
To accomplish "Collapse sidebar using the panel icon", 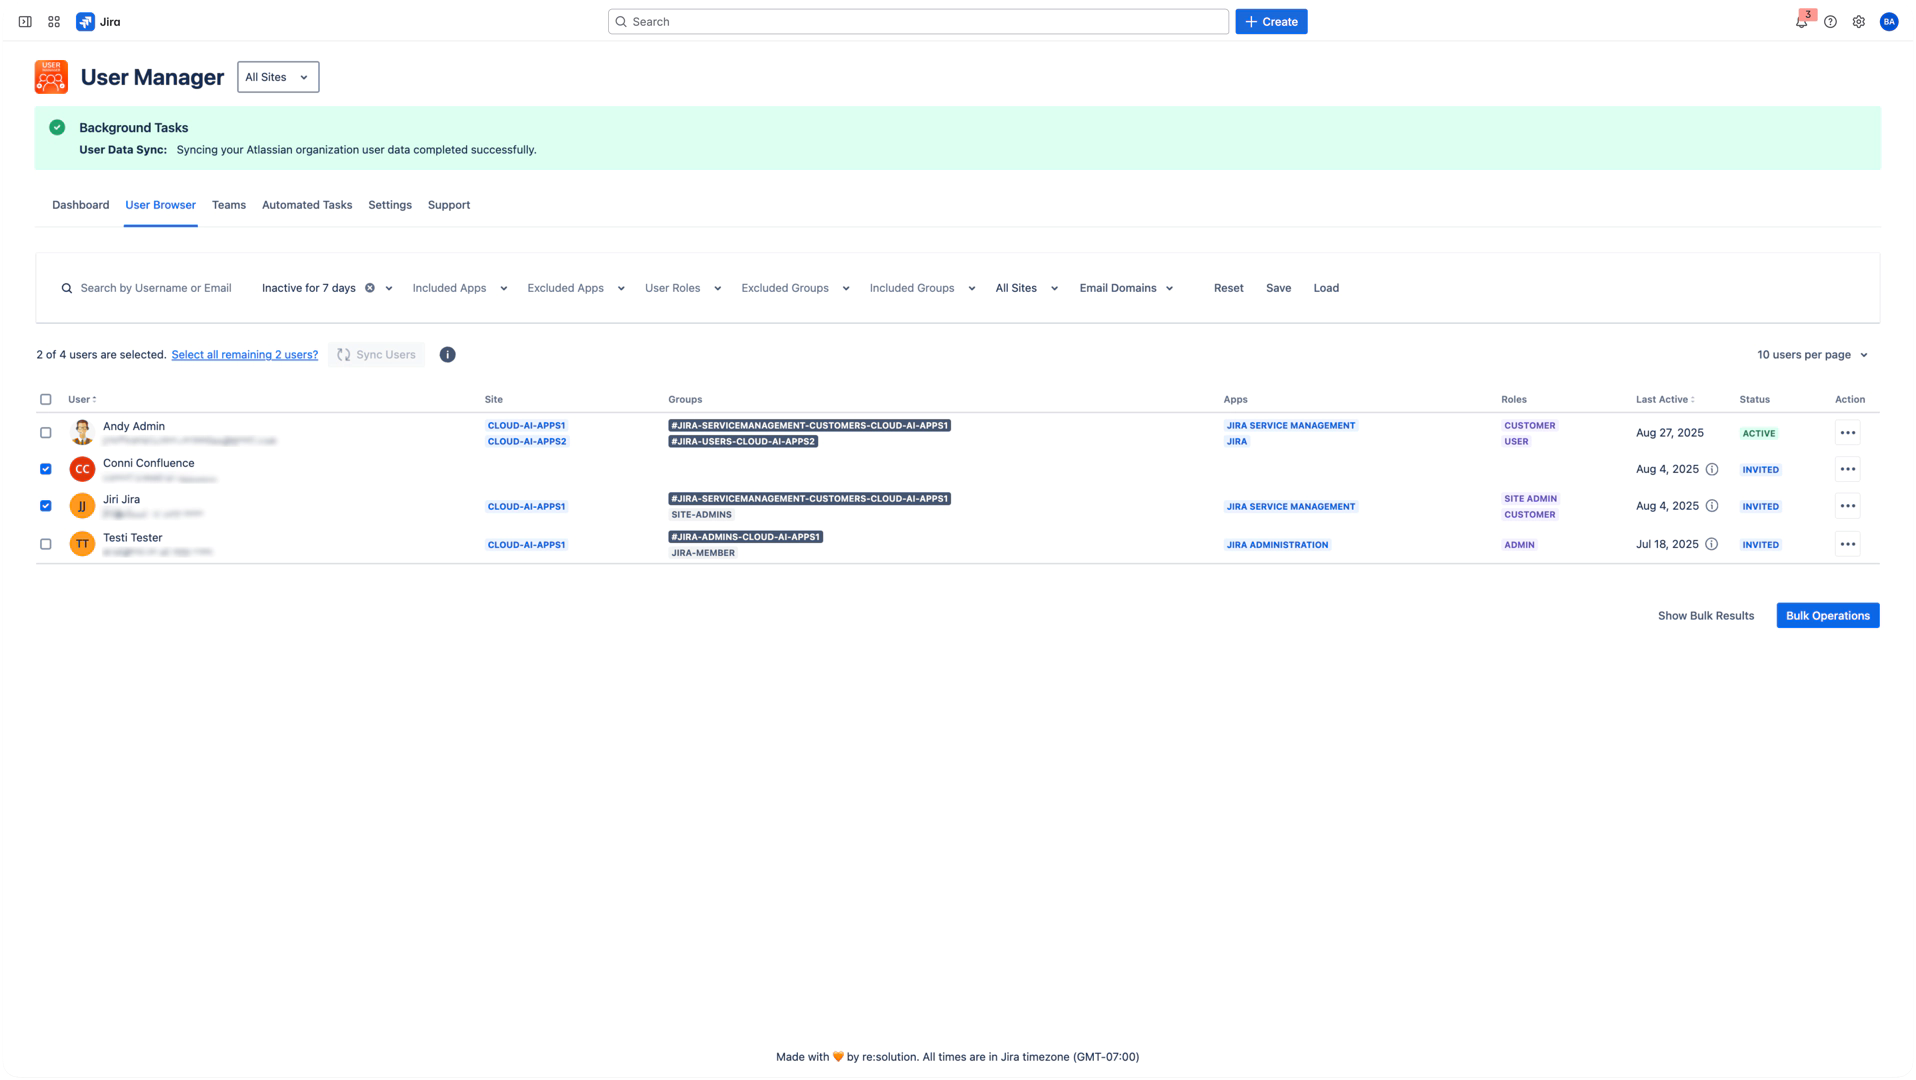I will pos(25,22).
